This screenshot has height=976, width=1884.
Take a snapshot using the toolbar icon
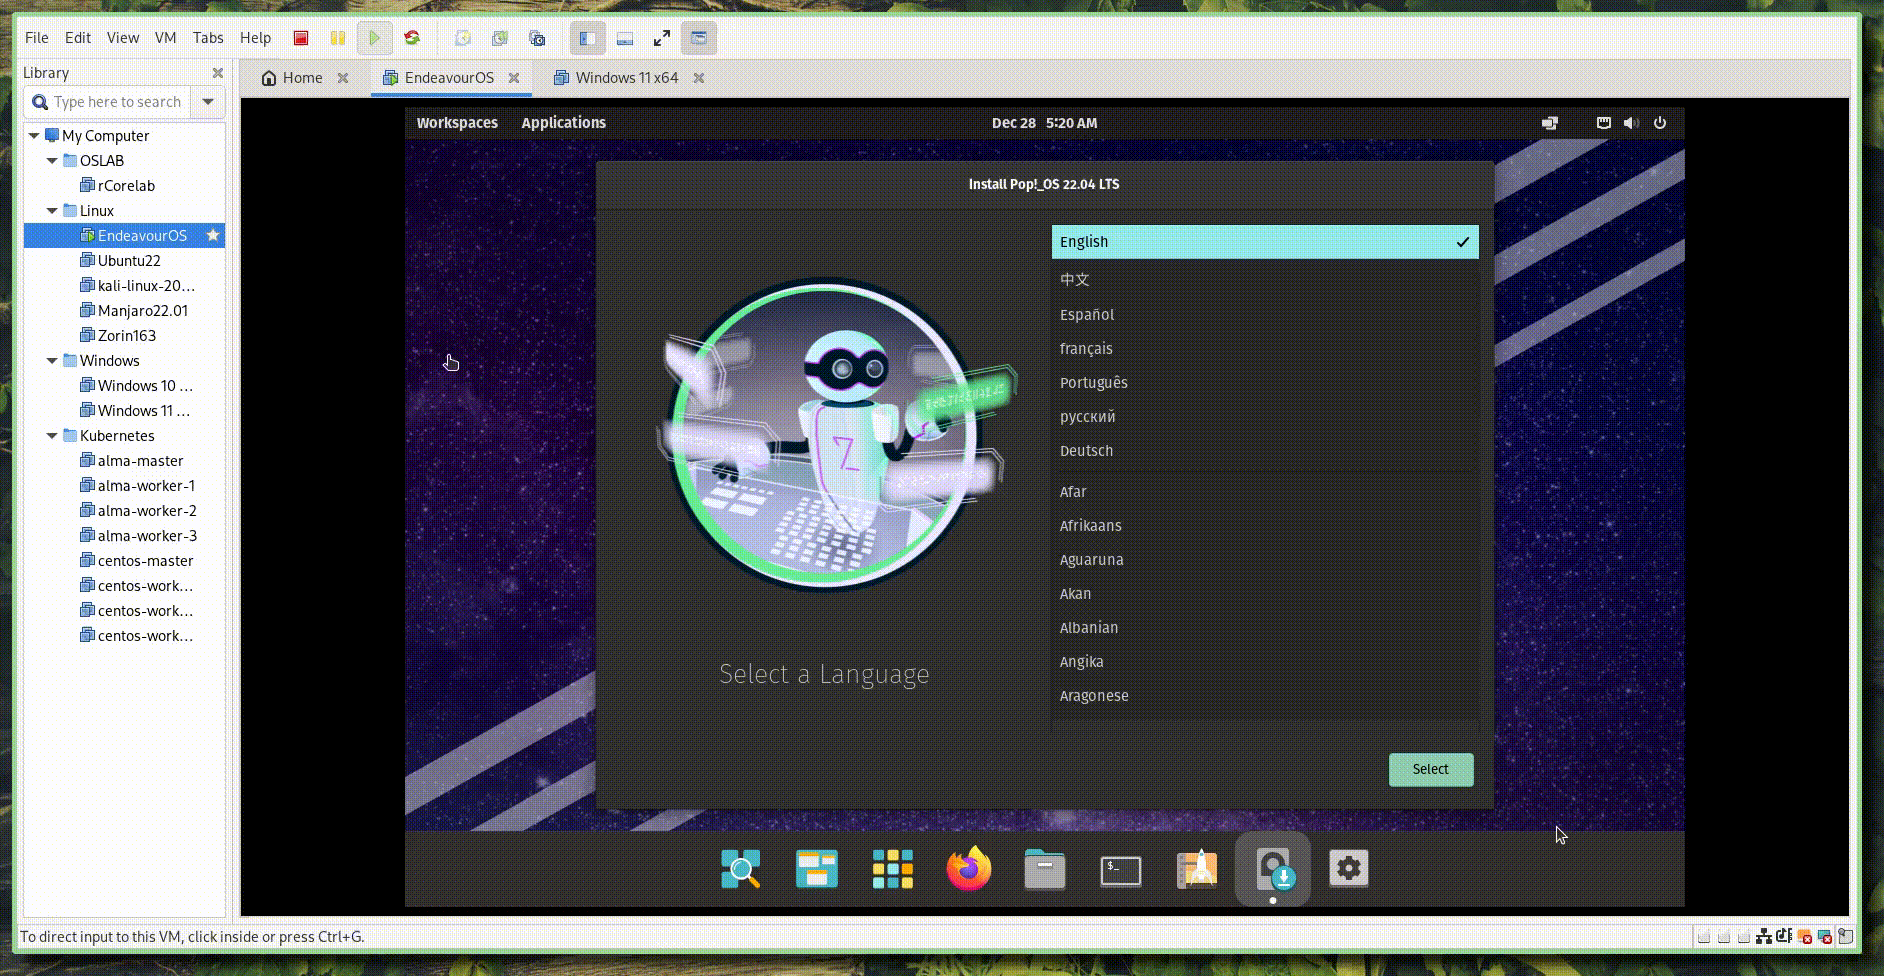point(463,38)
